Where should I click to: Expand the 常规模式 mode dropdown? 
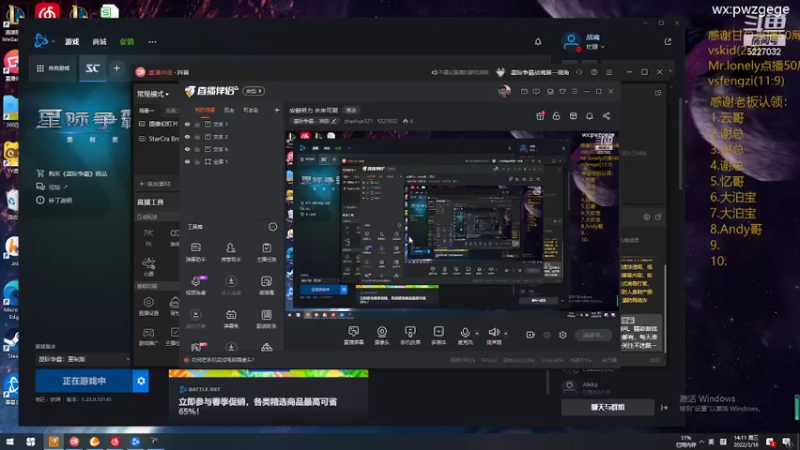pyautogui.click(x=153, y=94)
